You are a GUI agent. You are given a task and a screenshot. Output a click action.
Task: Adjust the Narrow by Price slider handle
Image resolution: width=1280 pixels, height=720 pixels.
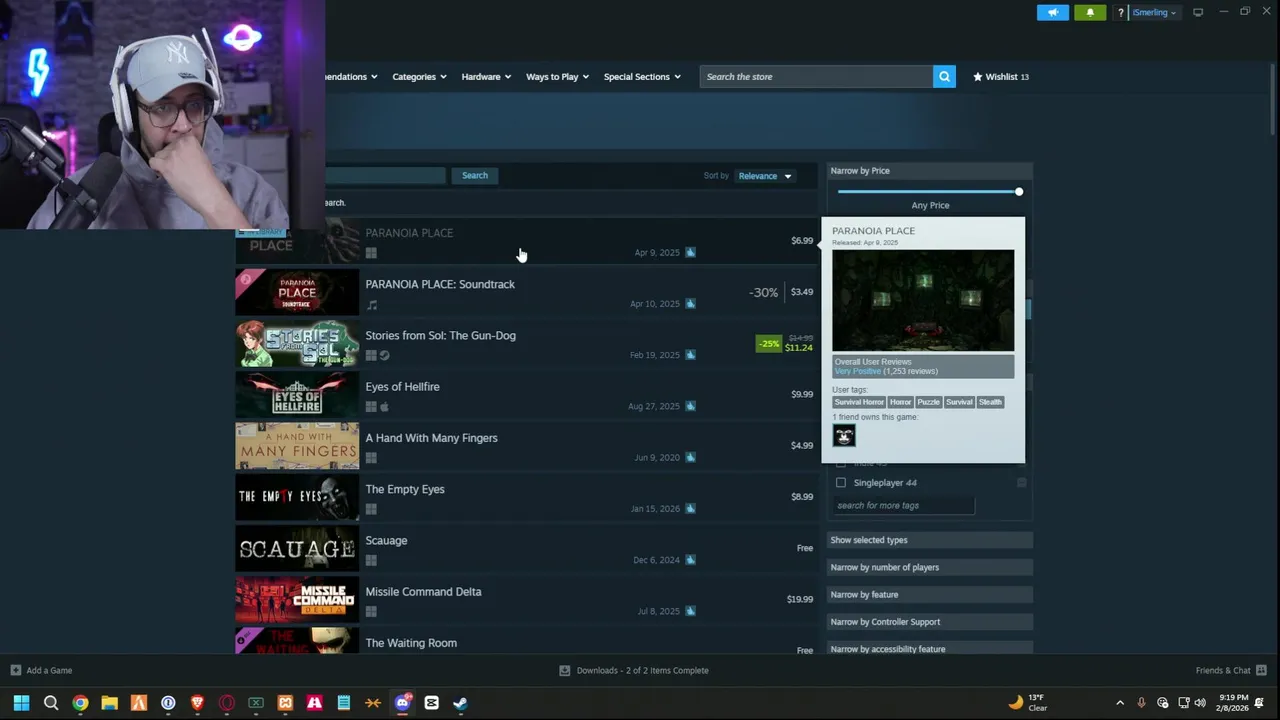point(1019,192)
